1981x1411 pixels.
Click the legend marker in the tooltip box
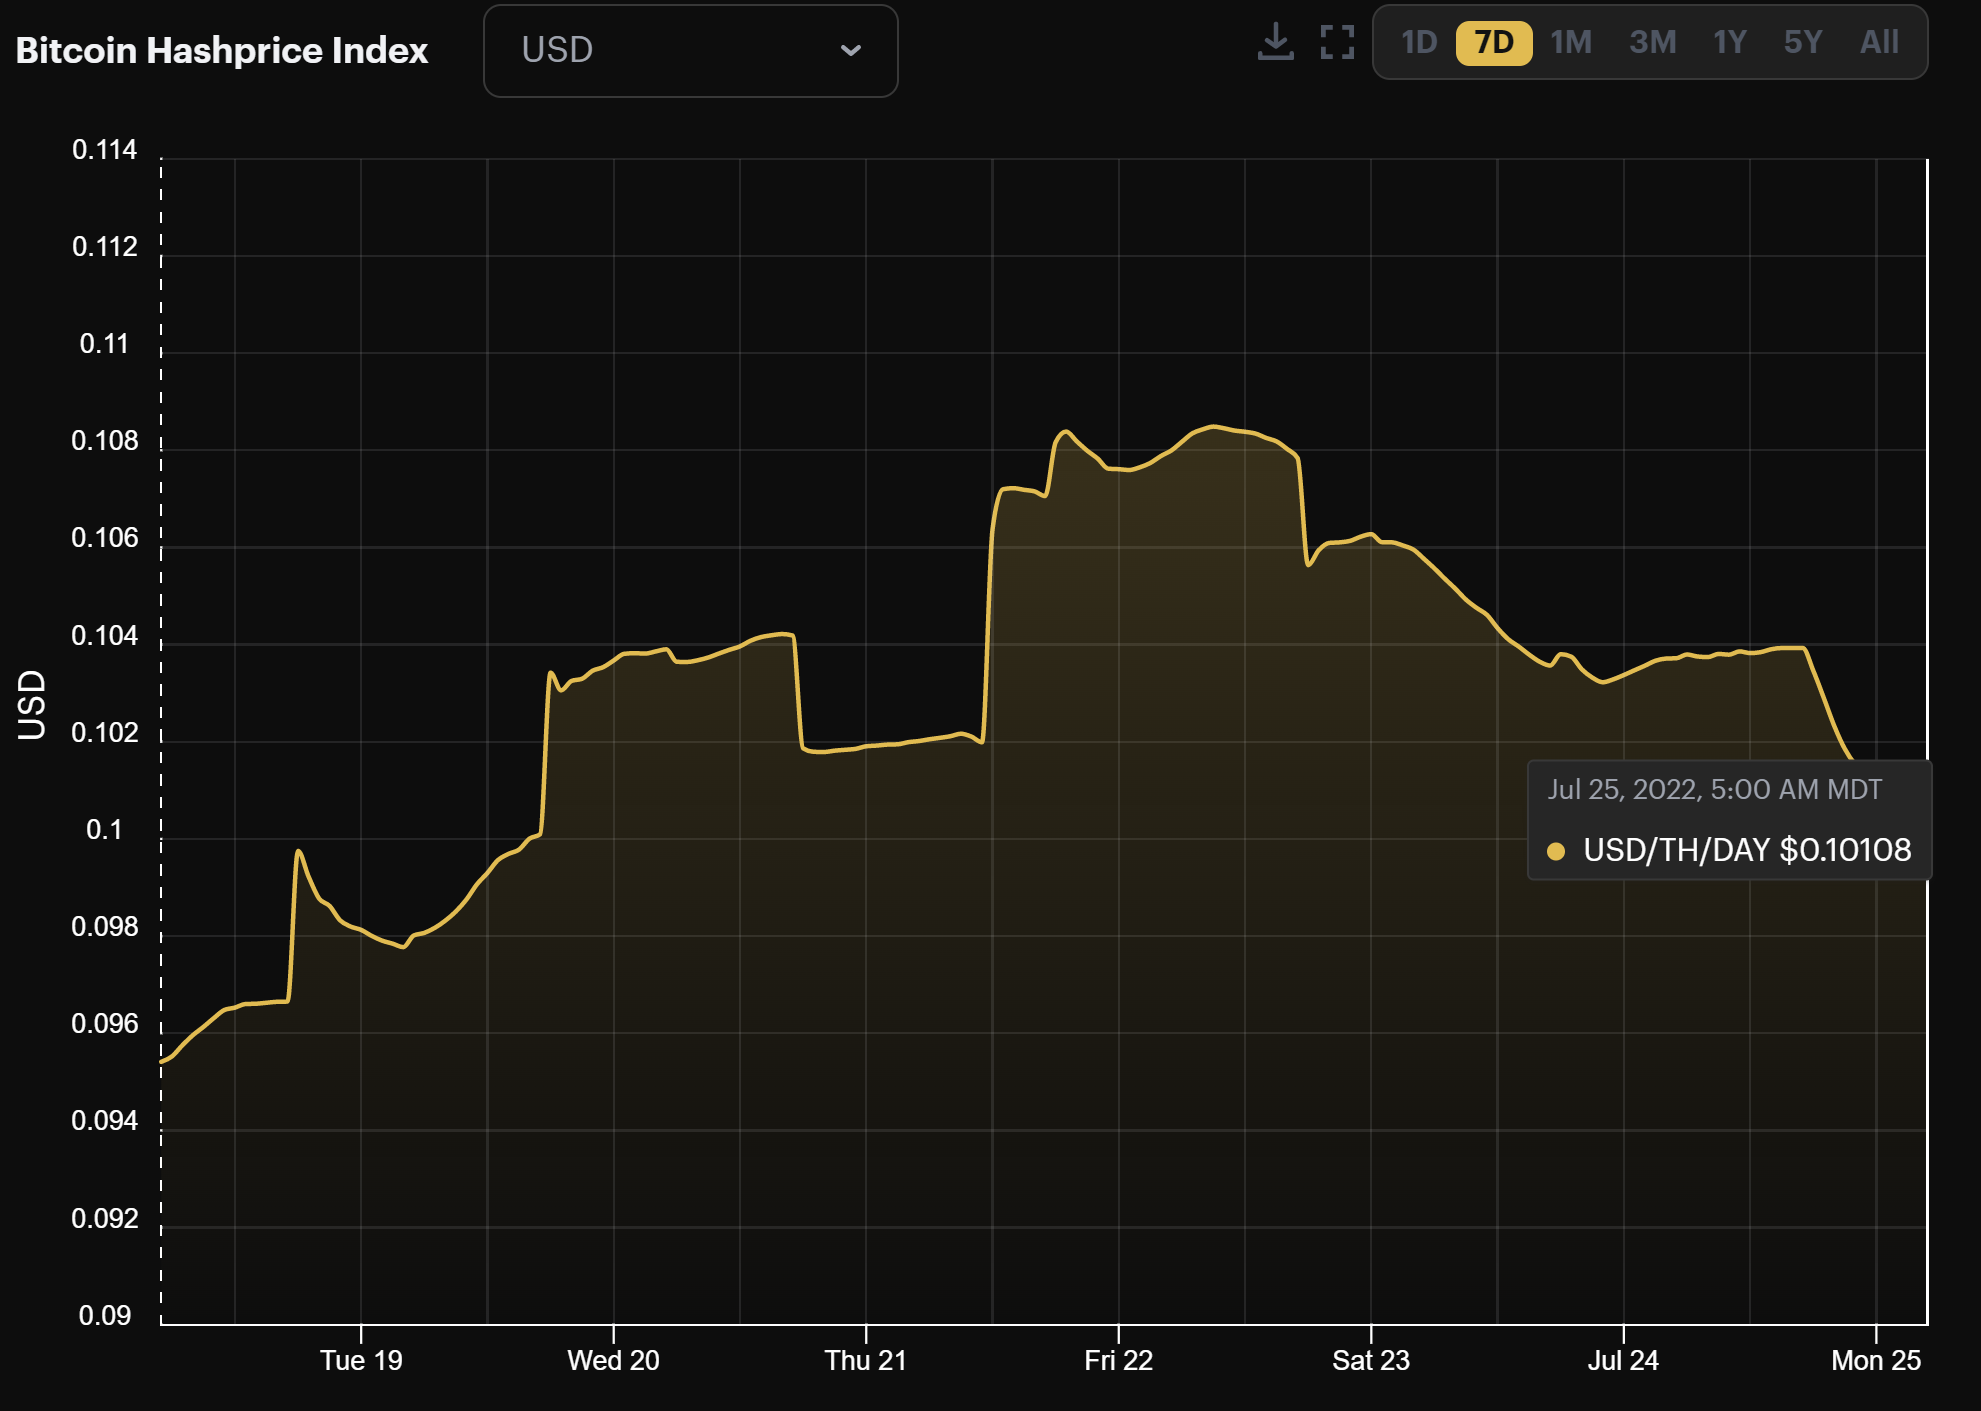1558,850
